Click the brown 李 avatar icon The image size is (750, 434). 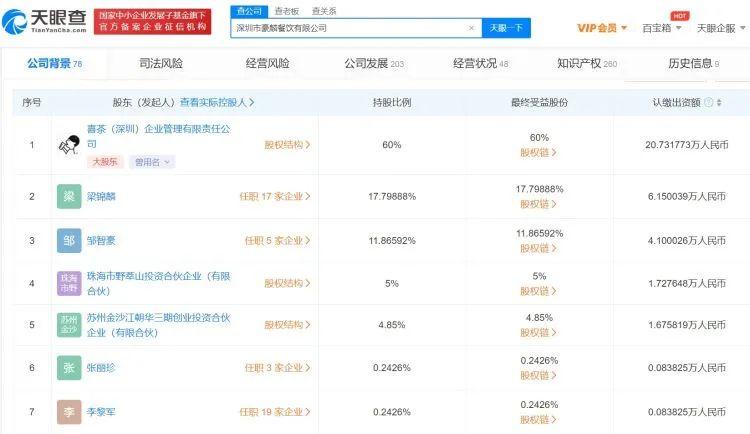[69, 411]
